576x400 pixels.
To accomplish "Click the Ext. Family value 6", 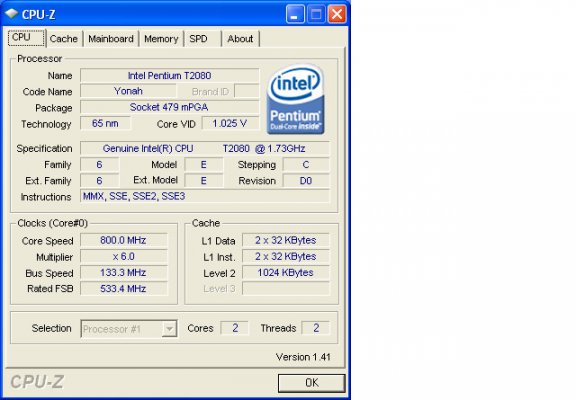I will point(99,181).
